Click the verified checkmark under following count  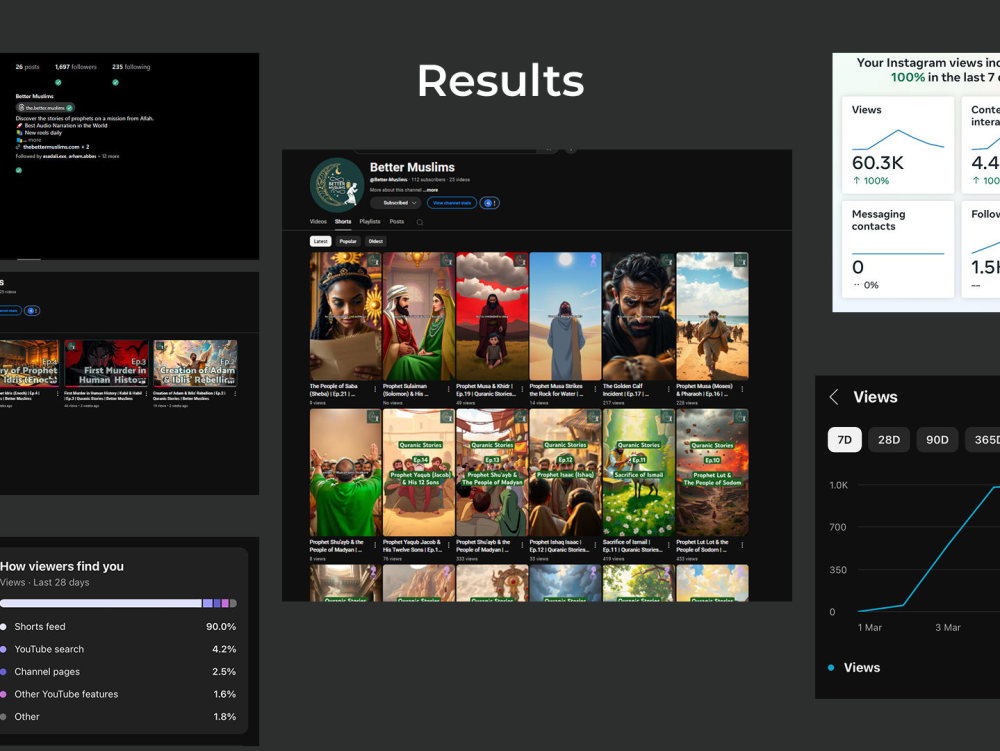point(115,82)
